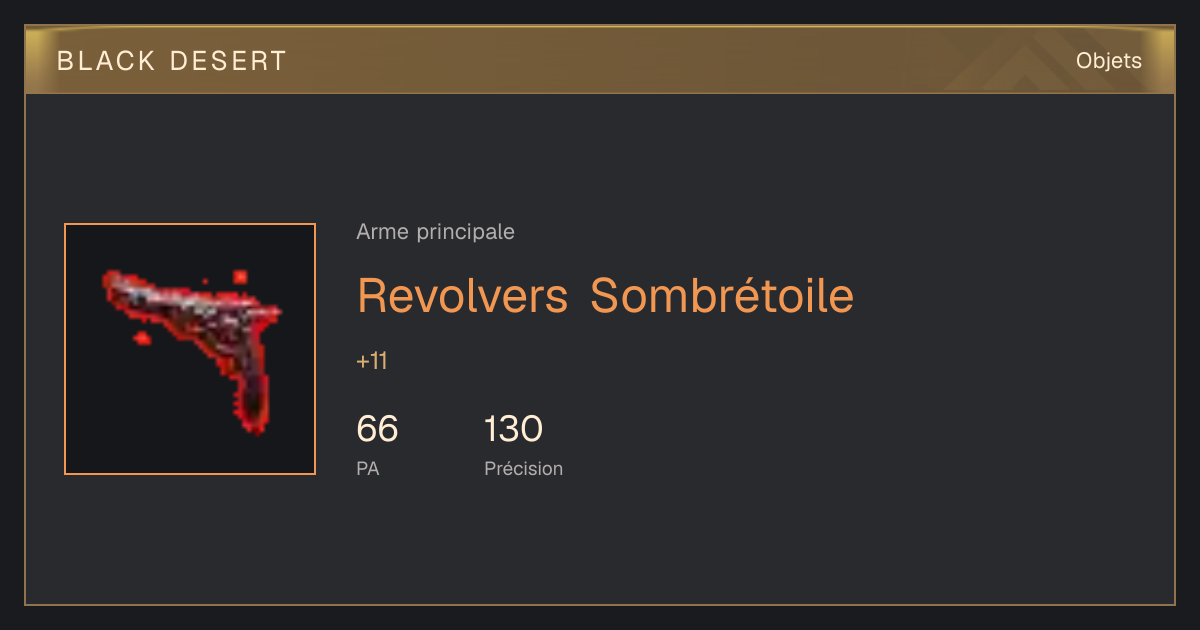Click the small red fleck left of revolver
Viewport: 1200px width, 630px height.
pos(142,339)
